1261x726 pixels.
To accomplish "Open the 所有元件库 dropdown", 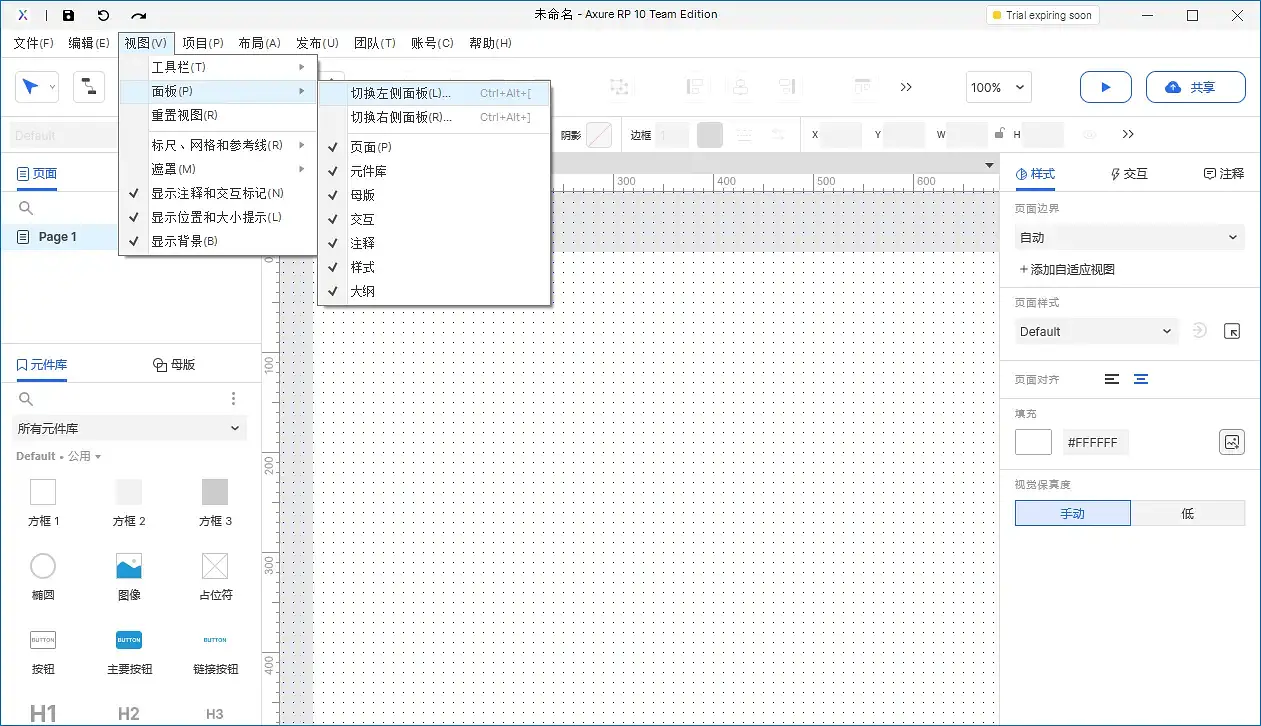I will (x=128, y=428).
